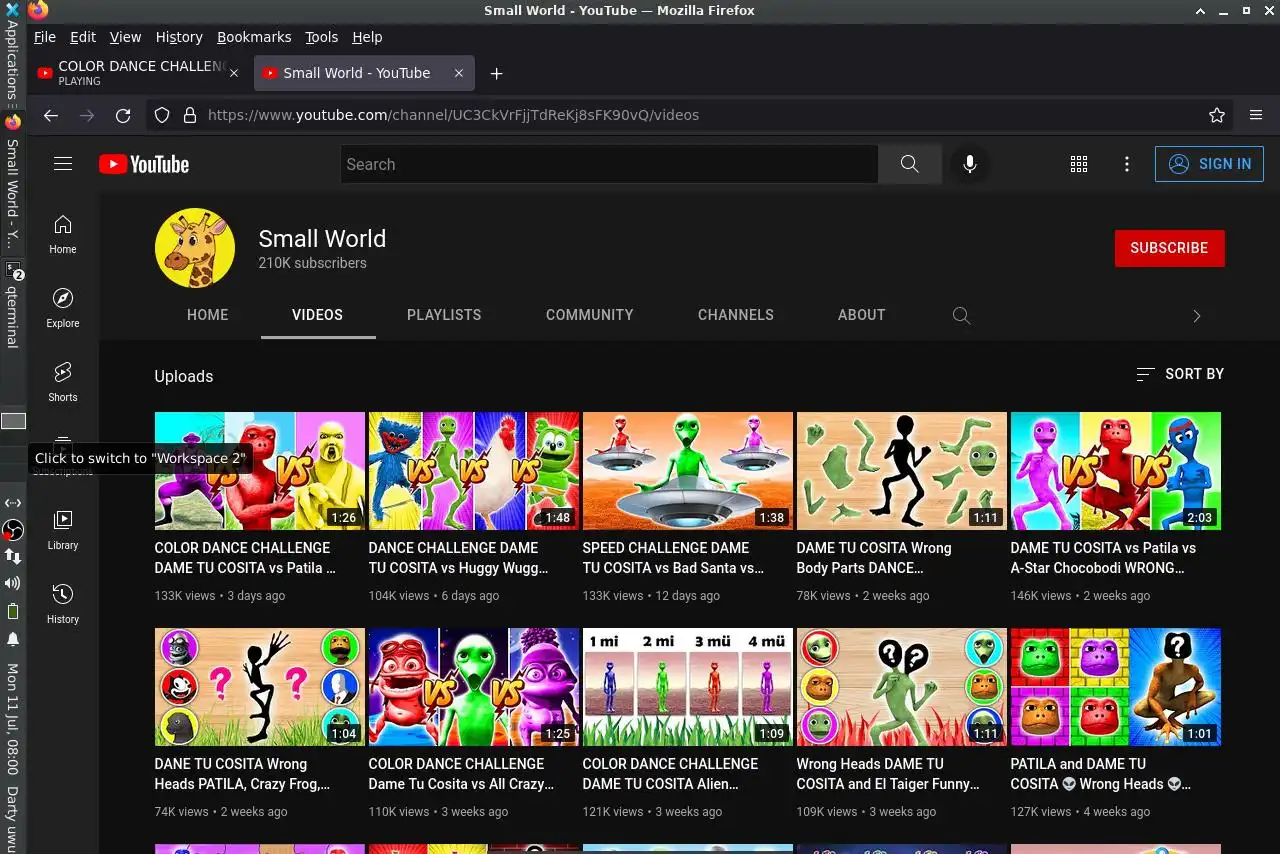Switch to the PLAYLISTS tab
The height and width of the screenshot is (854, 1280).
coord(444,315)
